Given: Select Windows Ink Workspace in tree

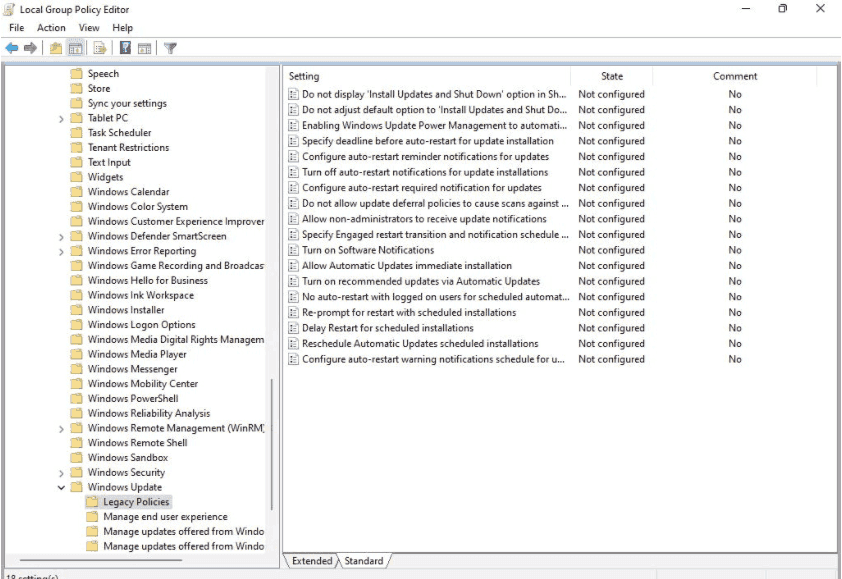Looking at the screenshot, I should pyautogui.click(x=141, y=295).
